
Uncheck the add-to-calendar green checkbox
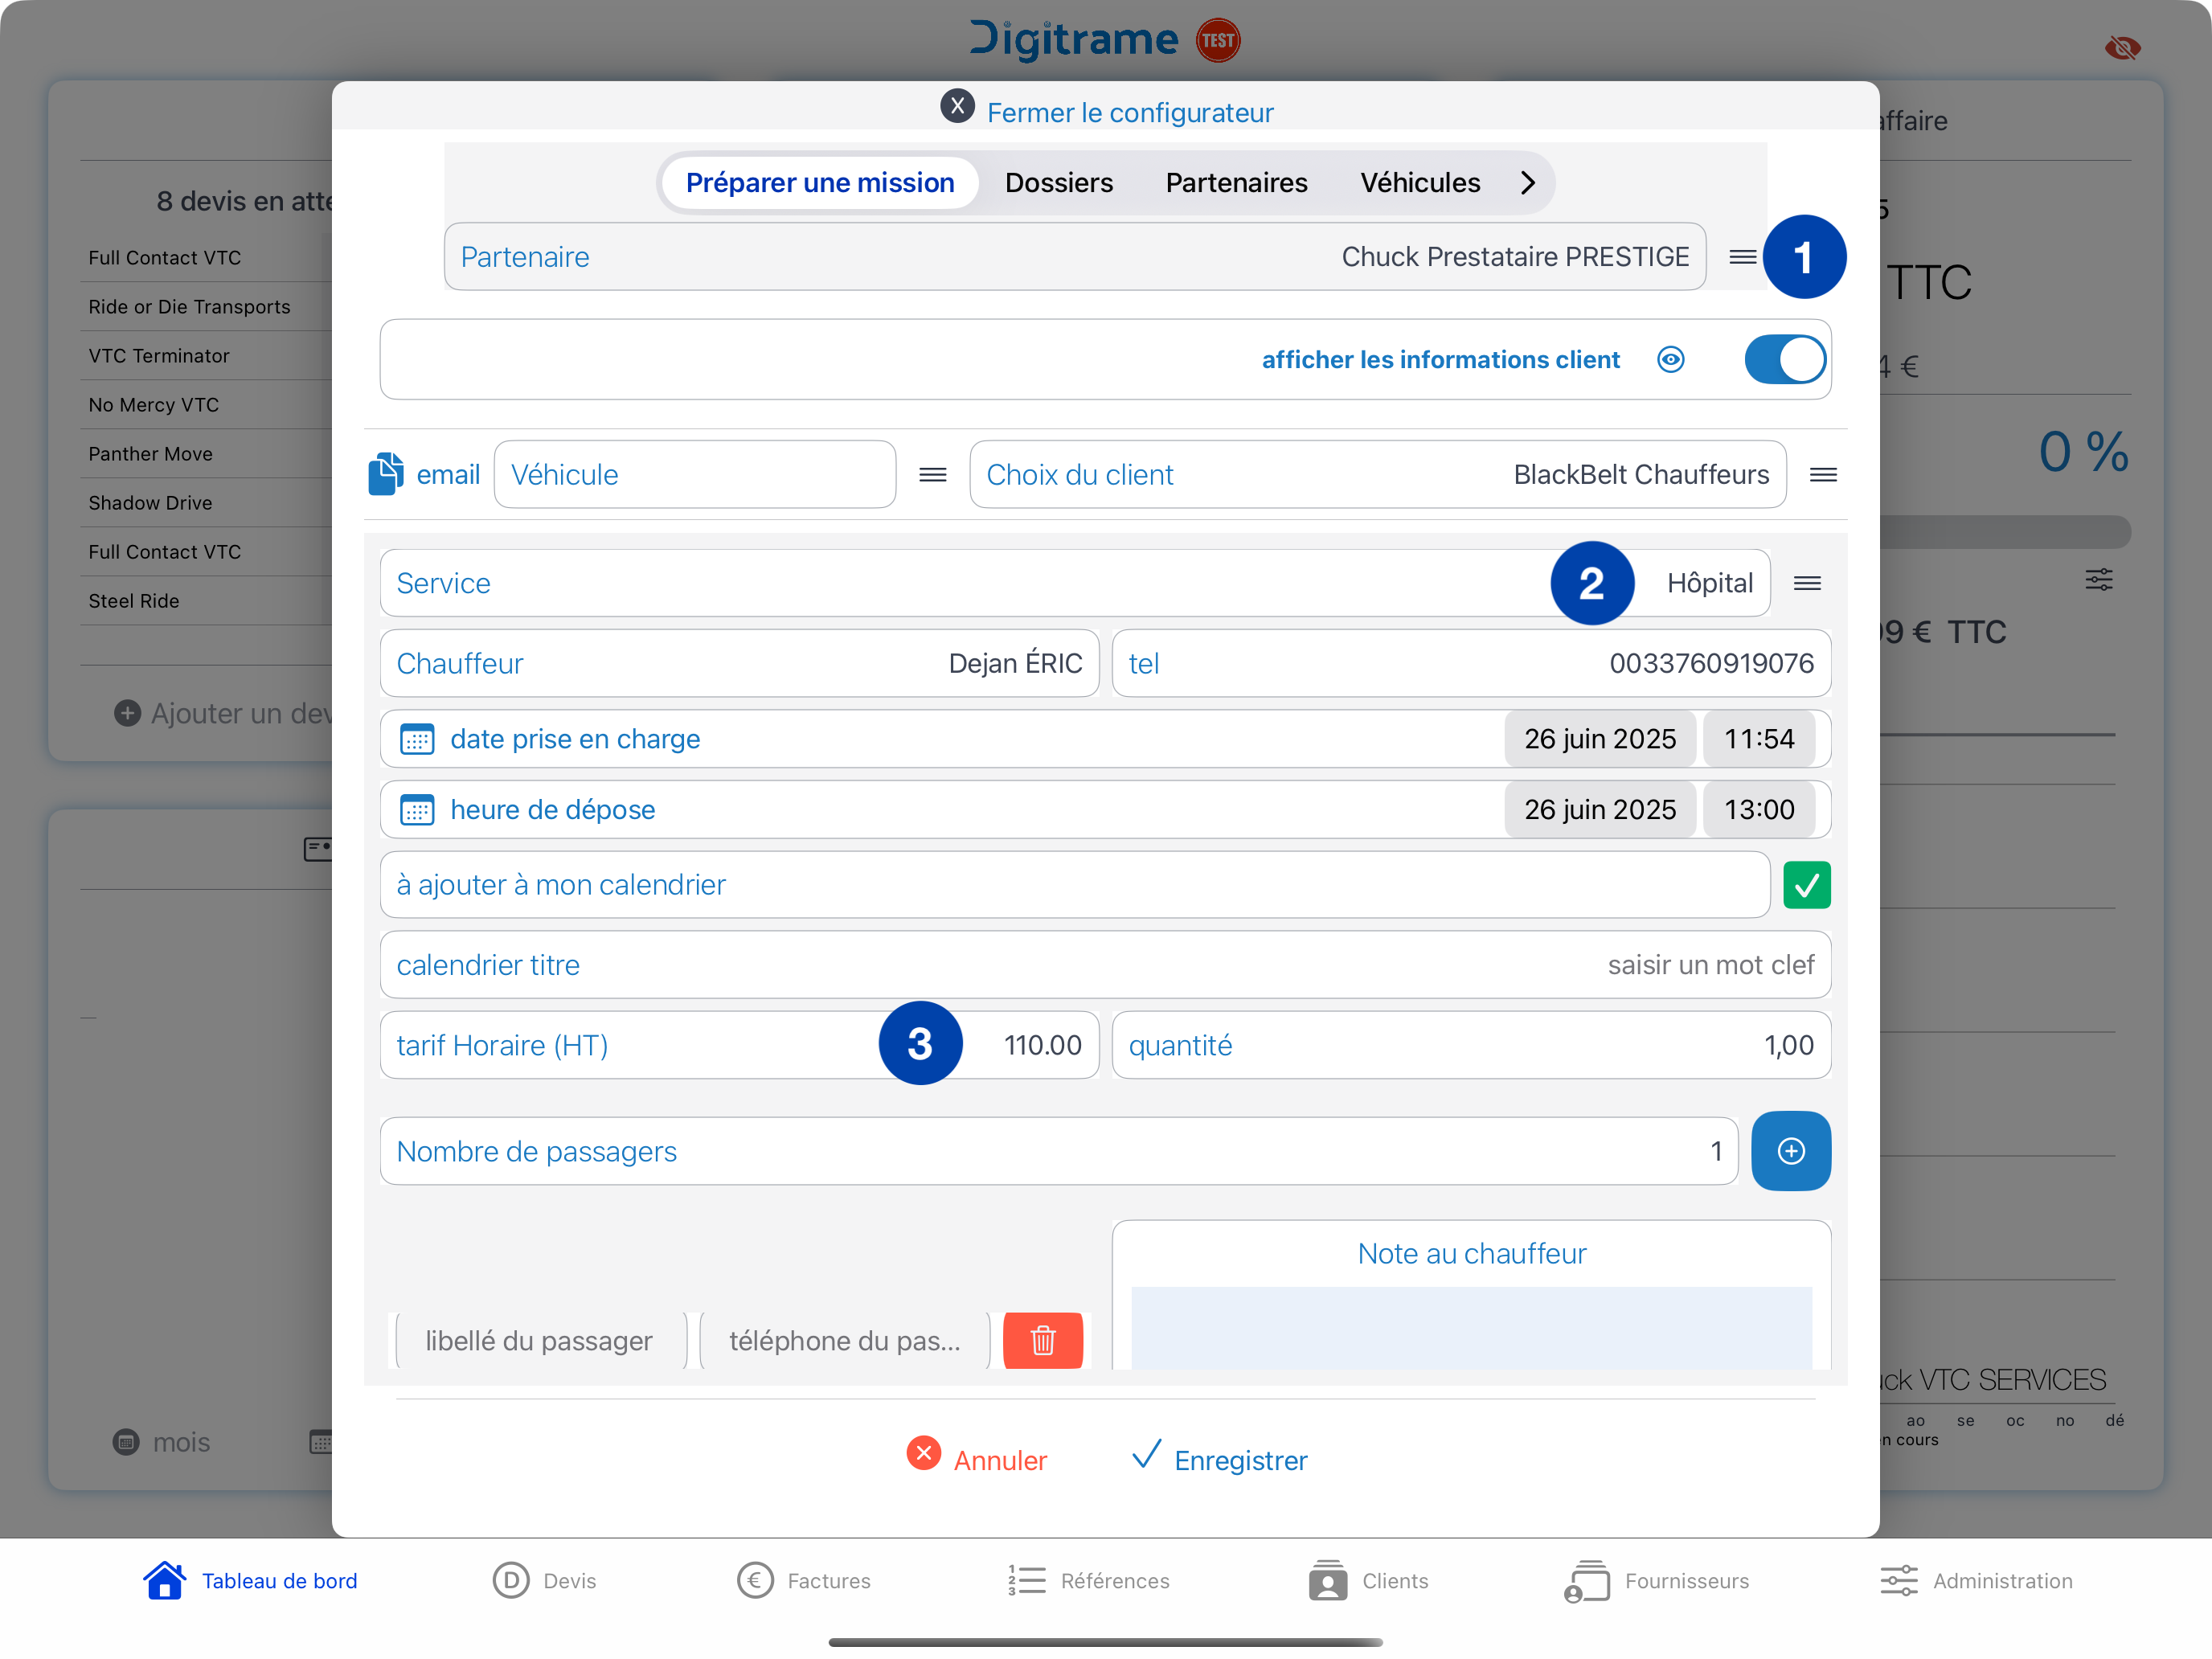pyautogui.click(x=1807, y=885)
